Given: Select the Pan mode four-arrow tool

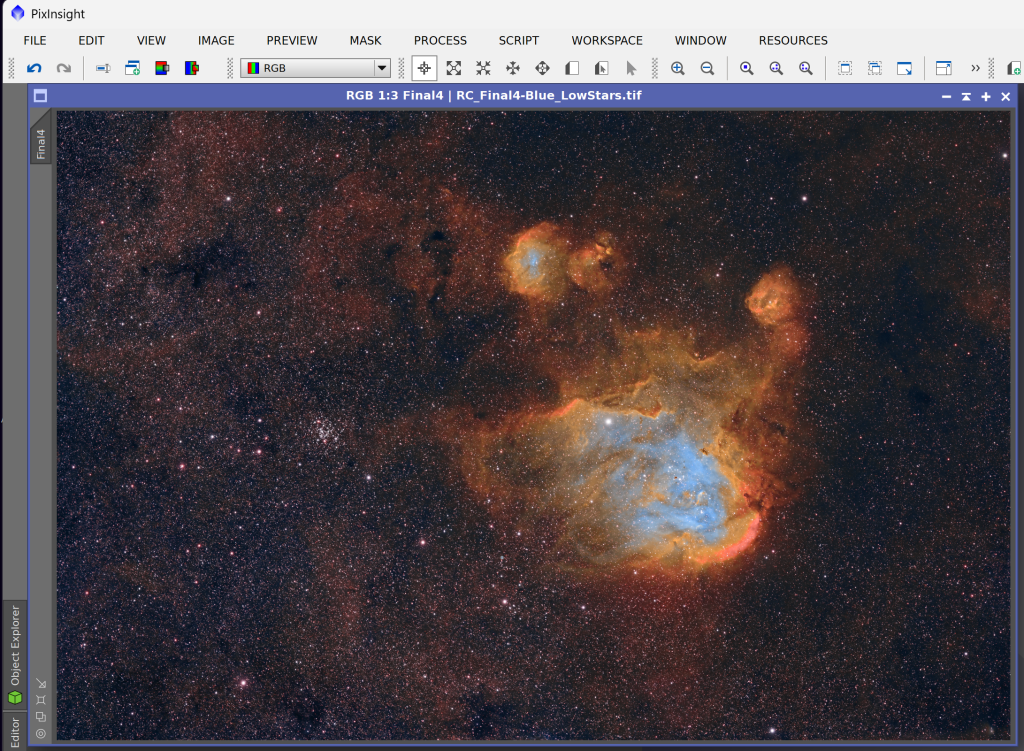Looking at the screenshot, I should (x=513, y=68).
